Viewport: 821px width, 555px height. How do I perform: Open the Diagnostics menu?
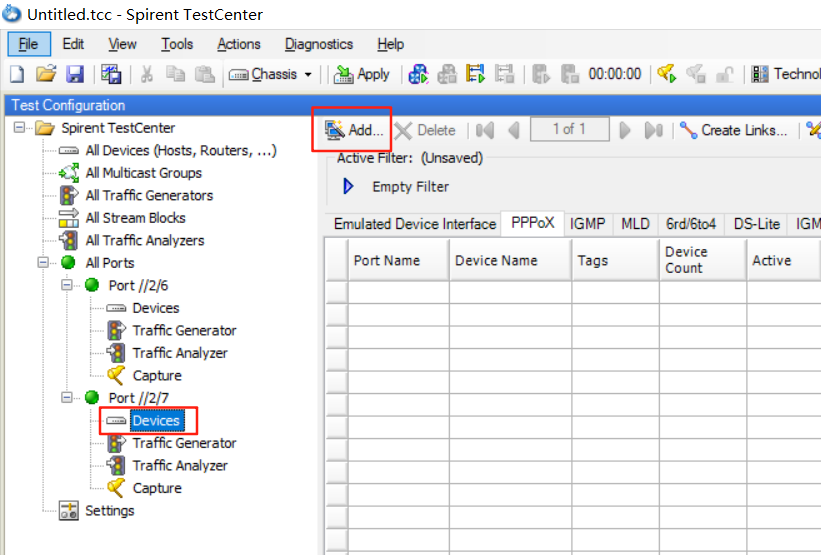point(319,44)
